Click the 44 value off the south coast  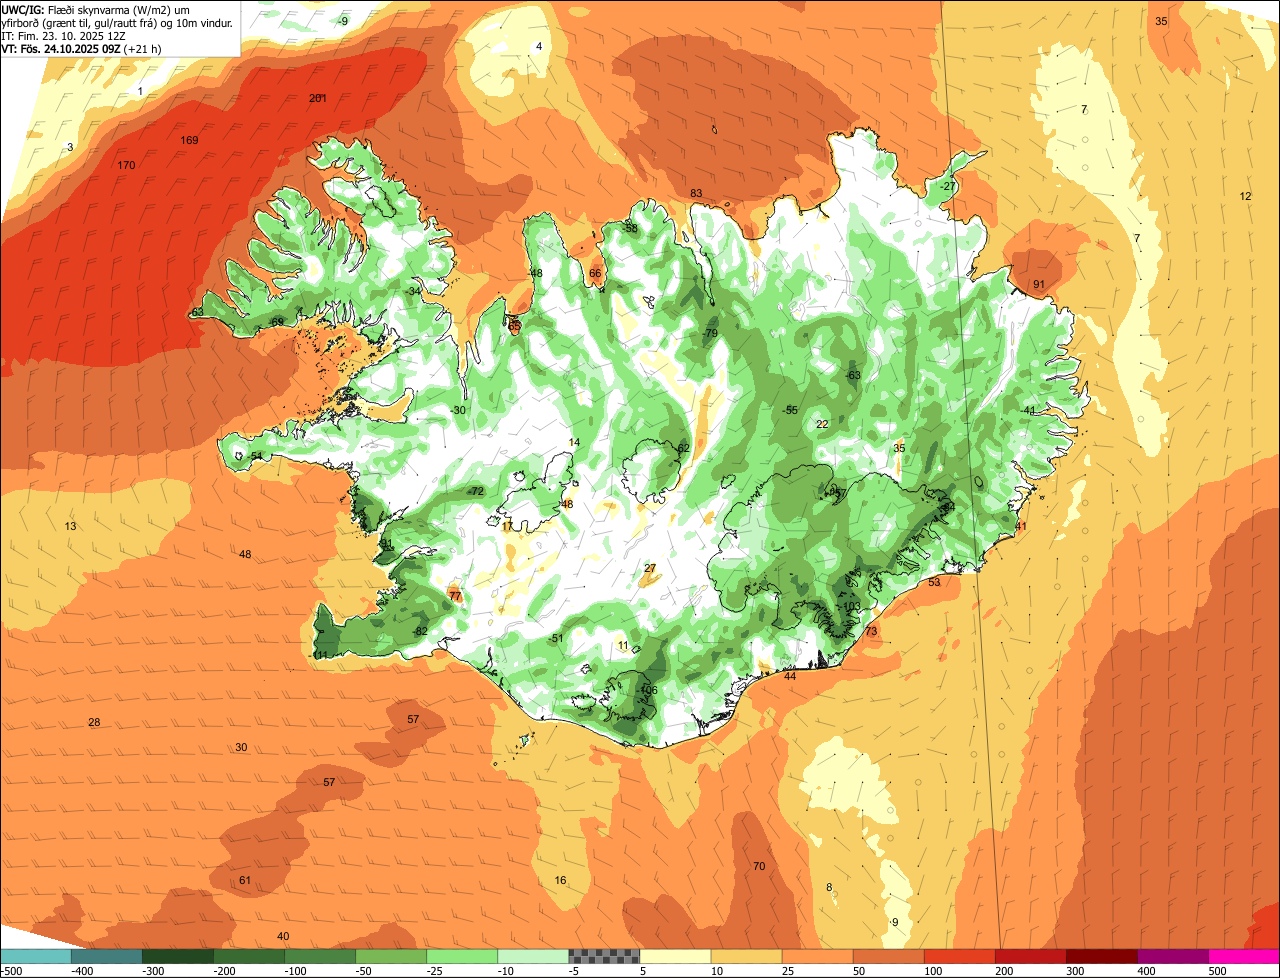790,676
